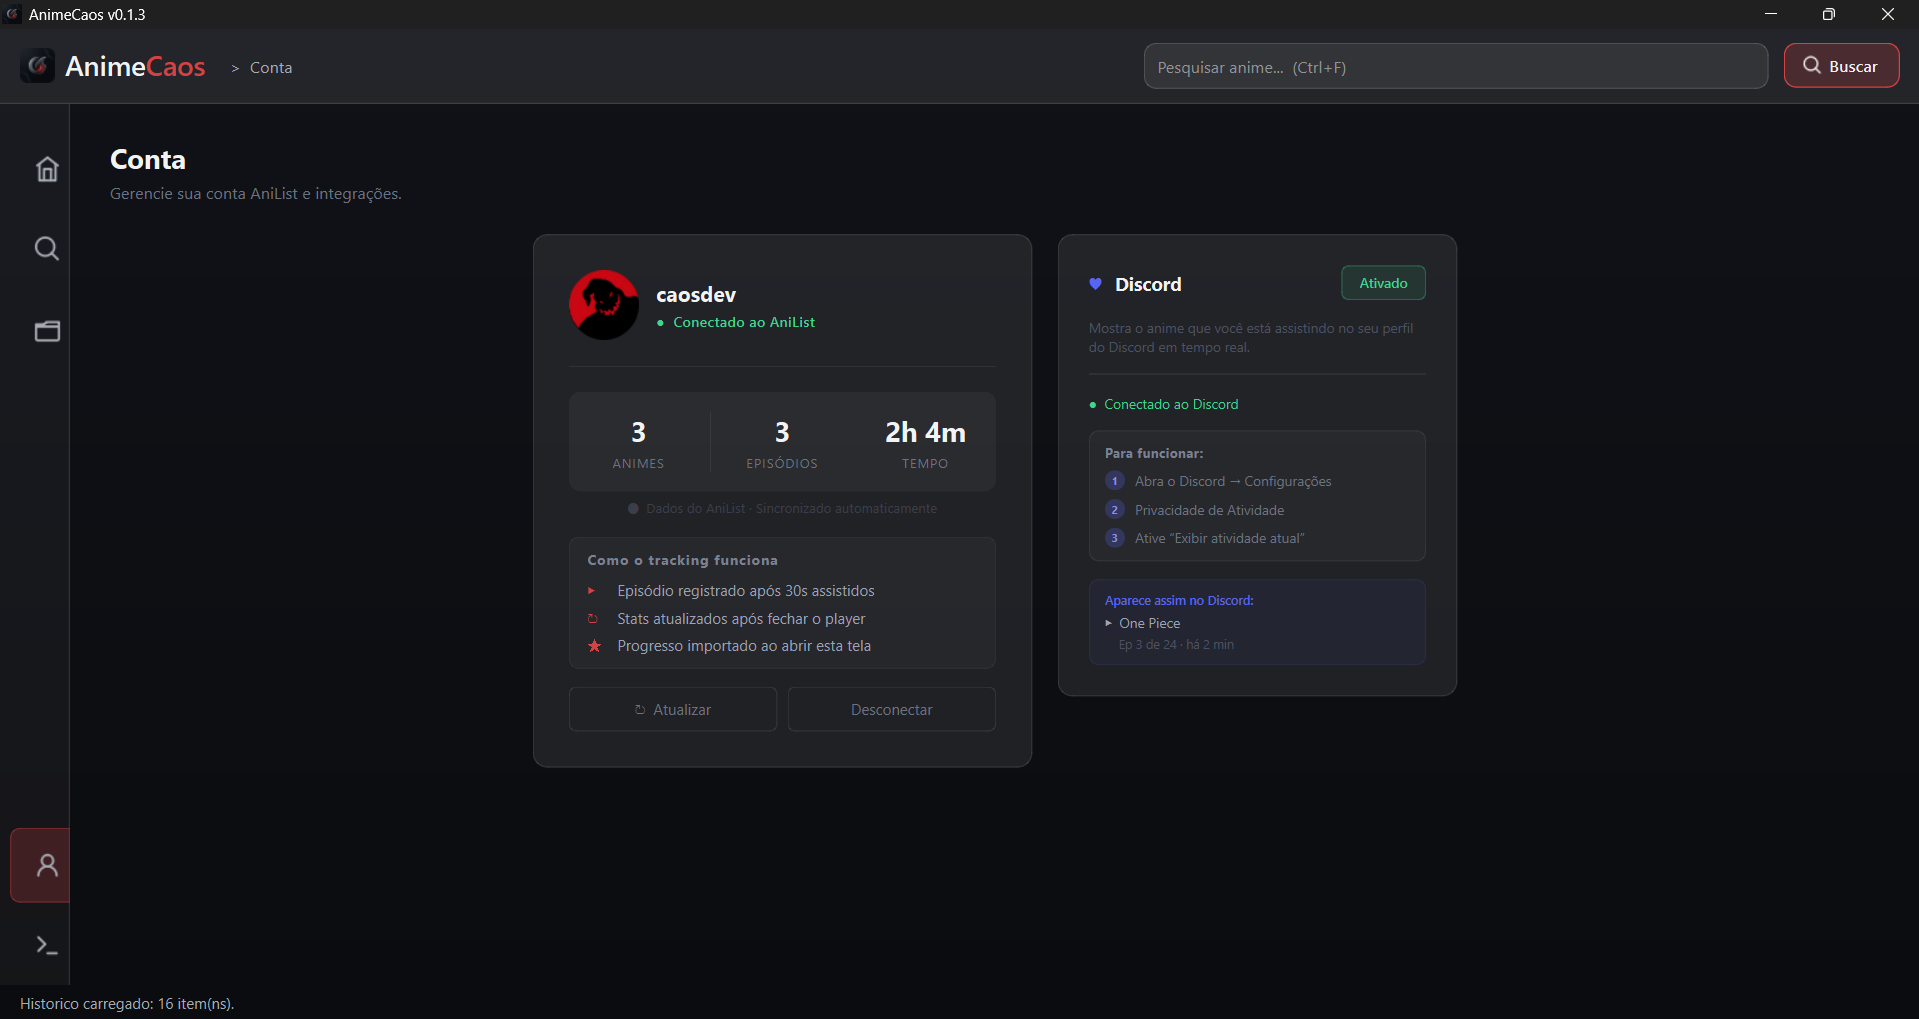
Task: Click the refresh icon beside Stats atualizados
Action: tap(592, 619)
